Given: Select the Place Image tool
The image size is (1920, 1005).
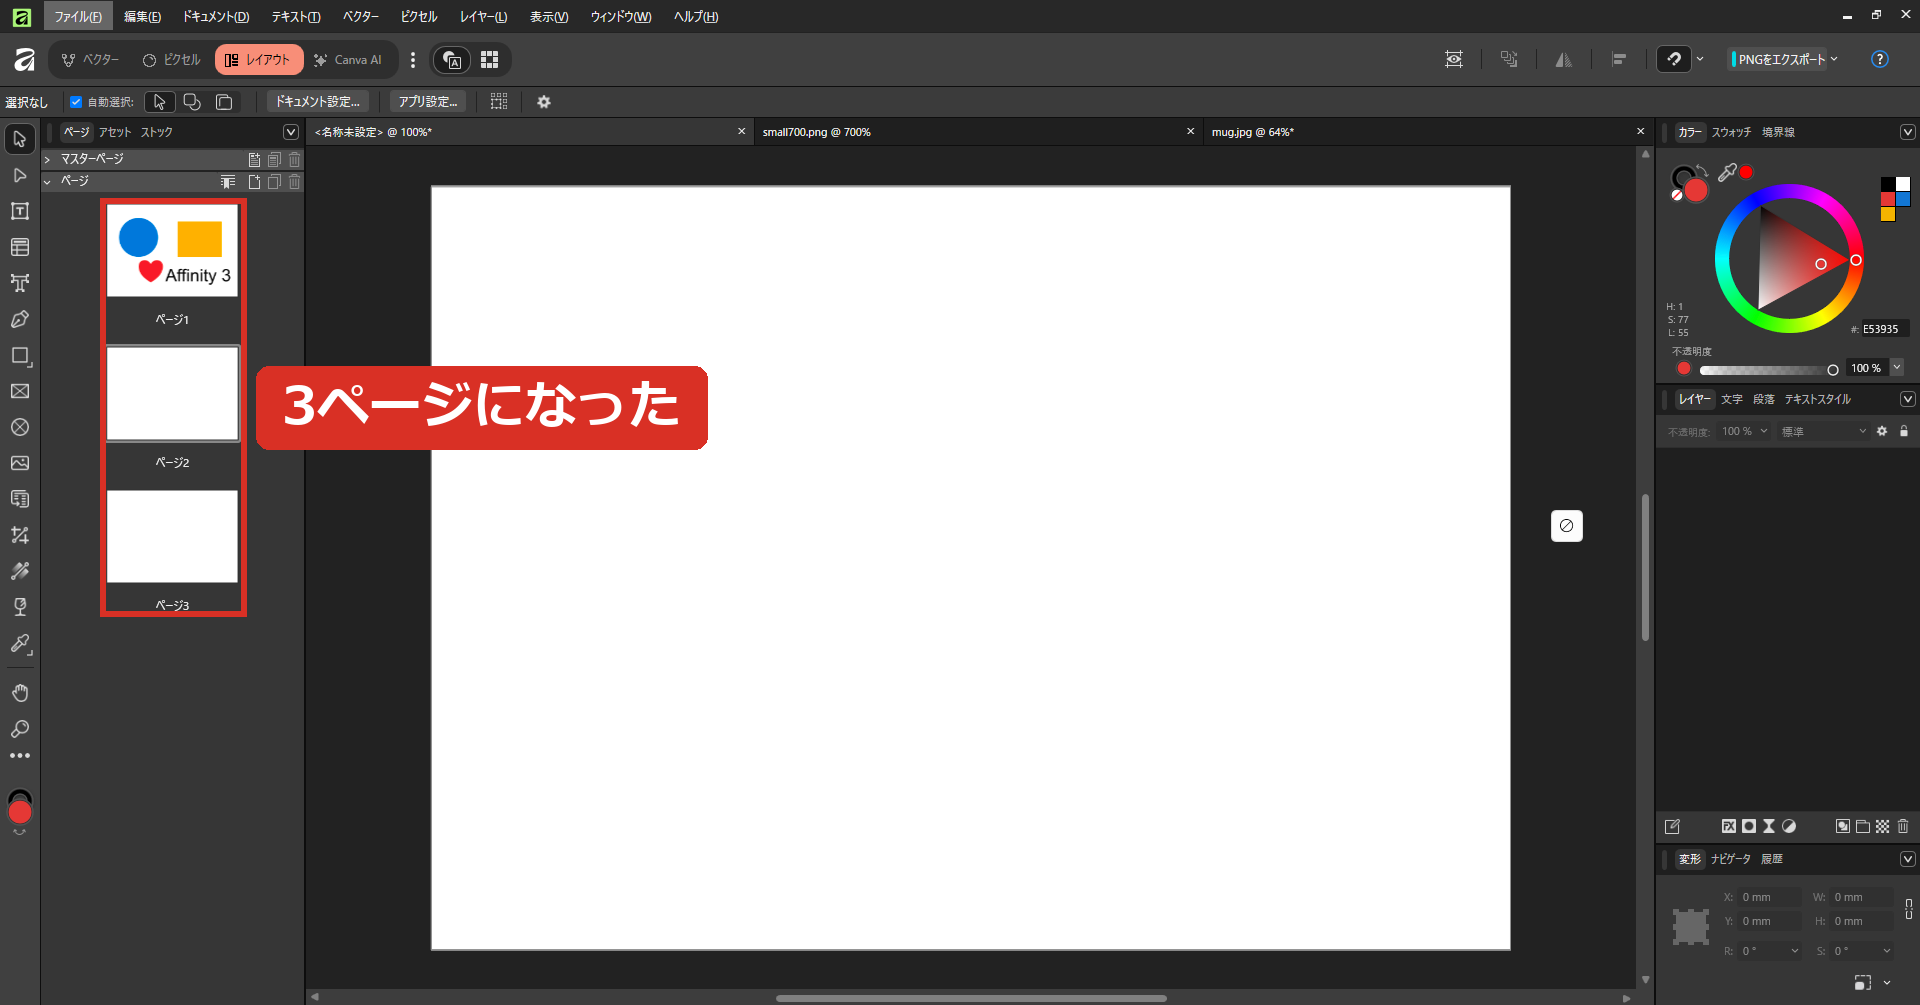Looking at the screenshot, I should click(x=20, y=463).
